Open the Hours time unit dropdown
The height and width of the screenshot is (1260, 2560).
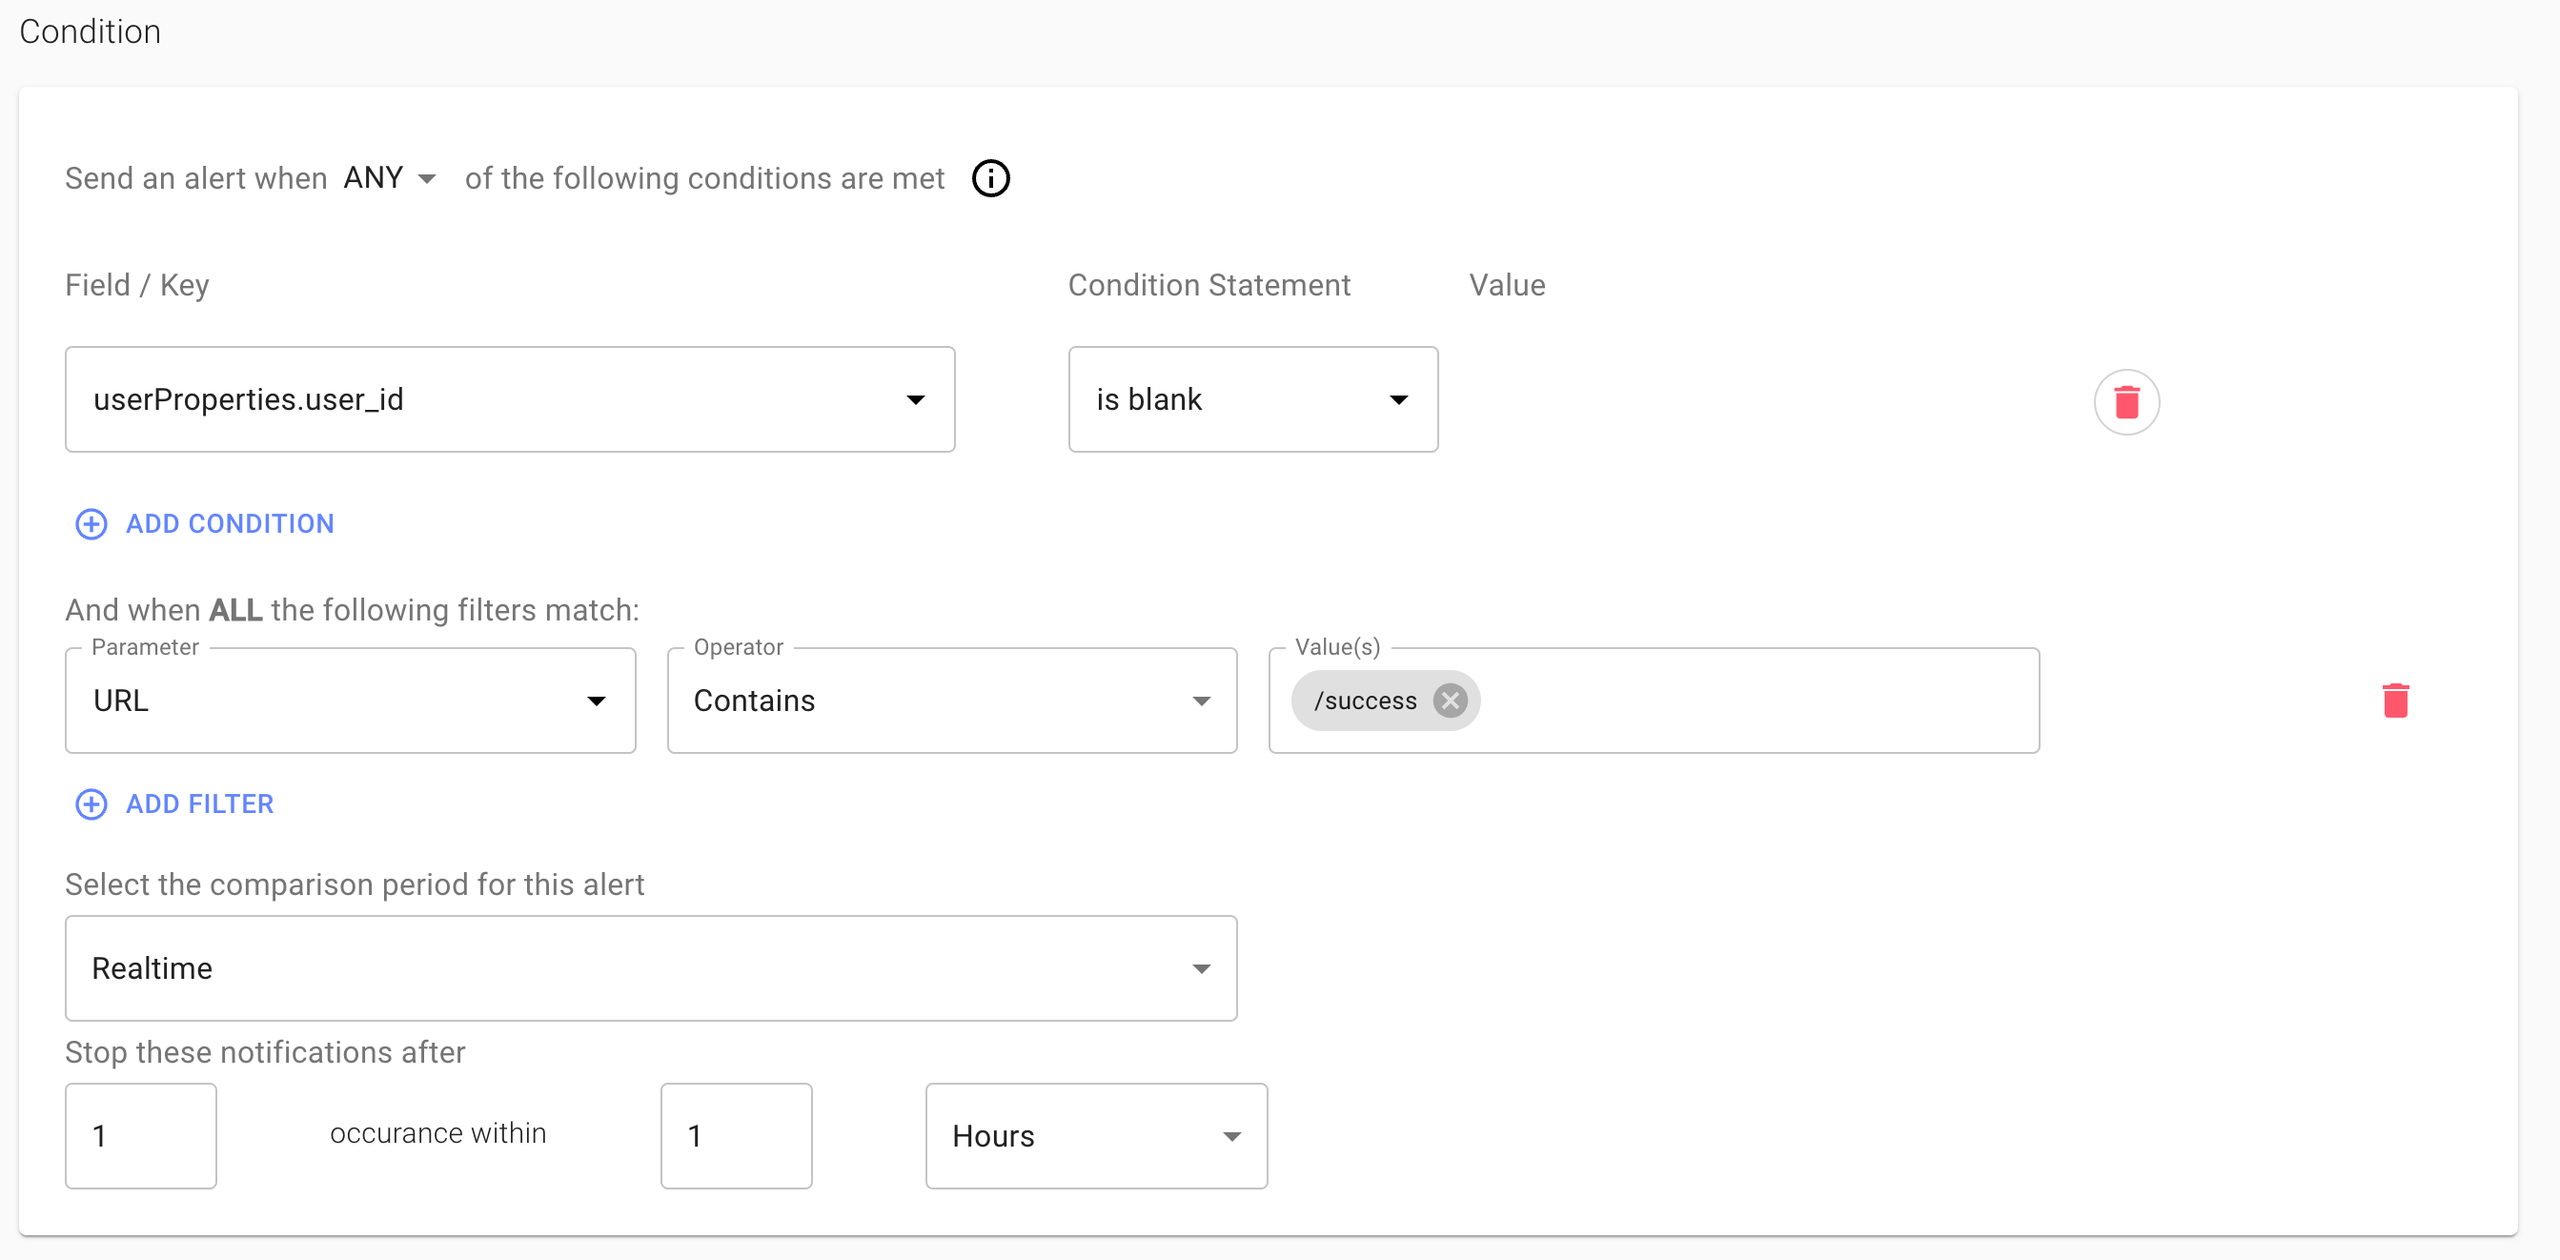click(1096, 1136)
